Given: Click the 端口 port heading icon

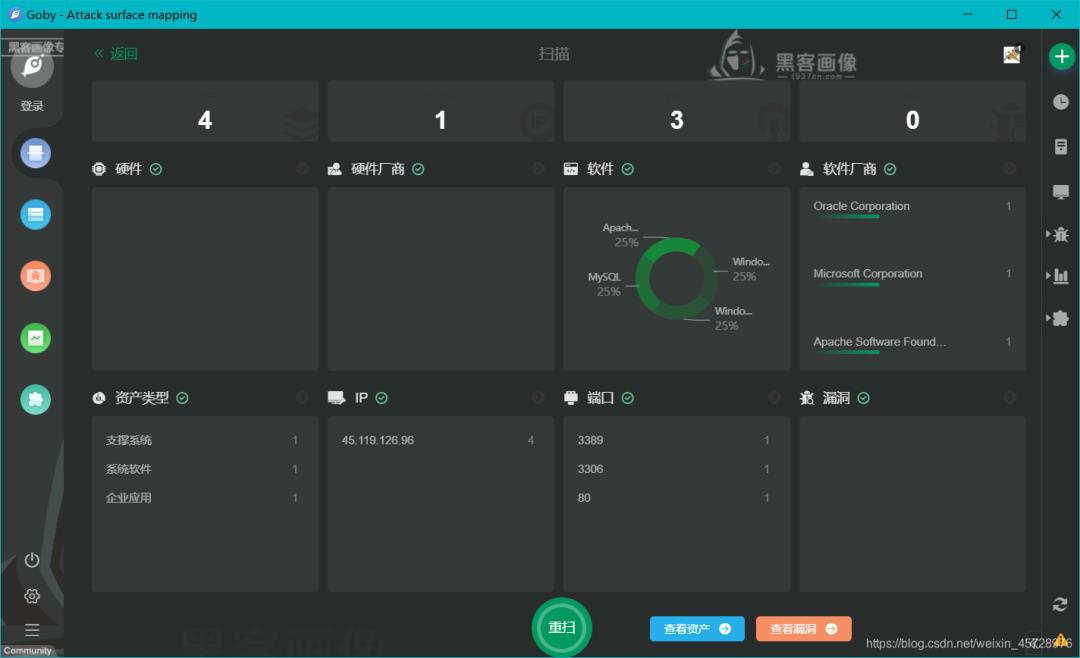Looking at the screenshot, I should pos(570,398).
